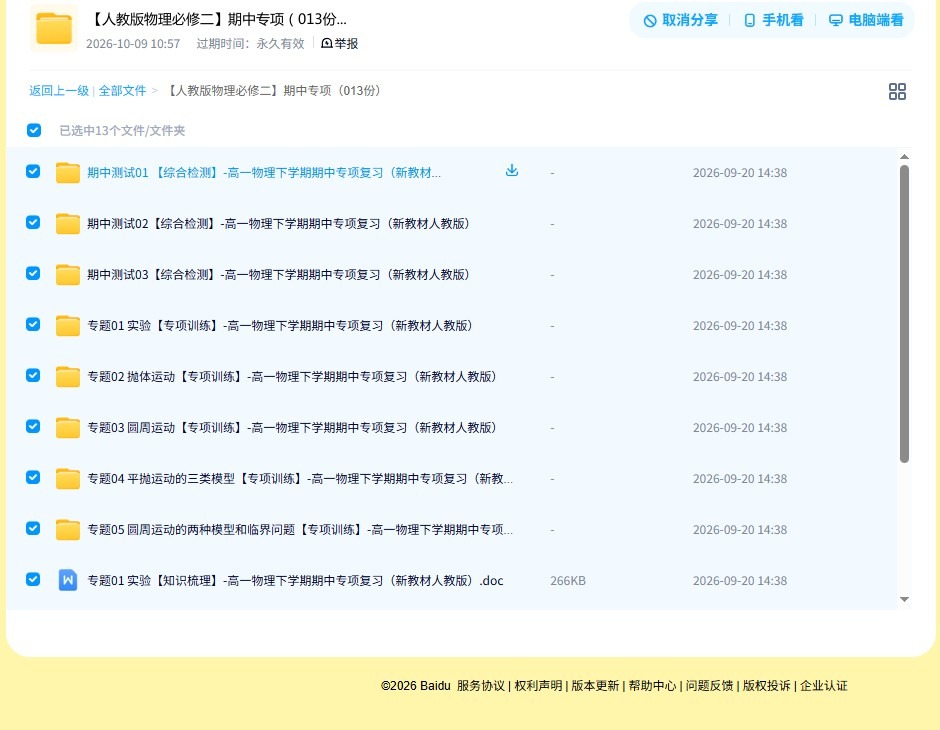Click share timestamp 2026-10-09 10:57

coord(133,44)
